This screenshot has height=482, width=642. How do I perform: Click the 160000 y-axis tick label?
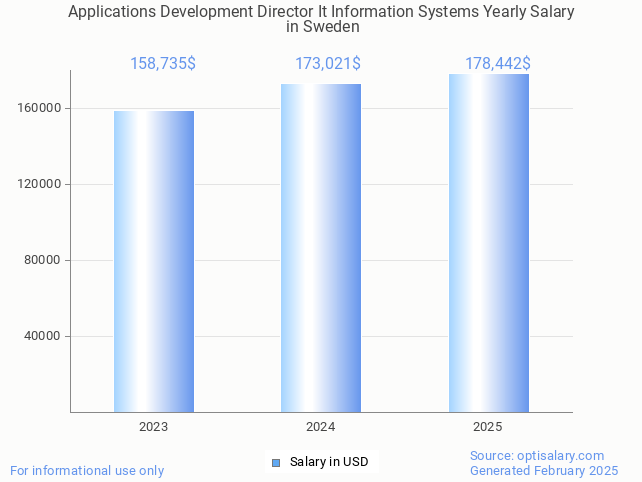39,108
